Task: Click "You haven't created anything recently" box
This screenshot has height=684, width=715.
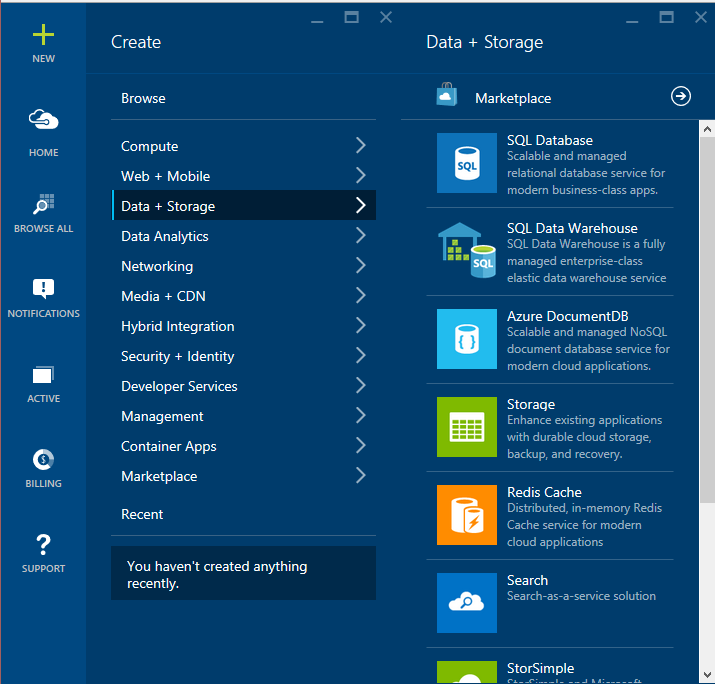Action: [244, 573]
